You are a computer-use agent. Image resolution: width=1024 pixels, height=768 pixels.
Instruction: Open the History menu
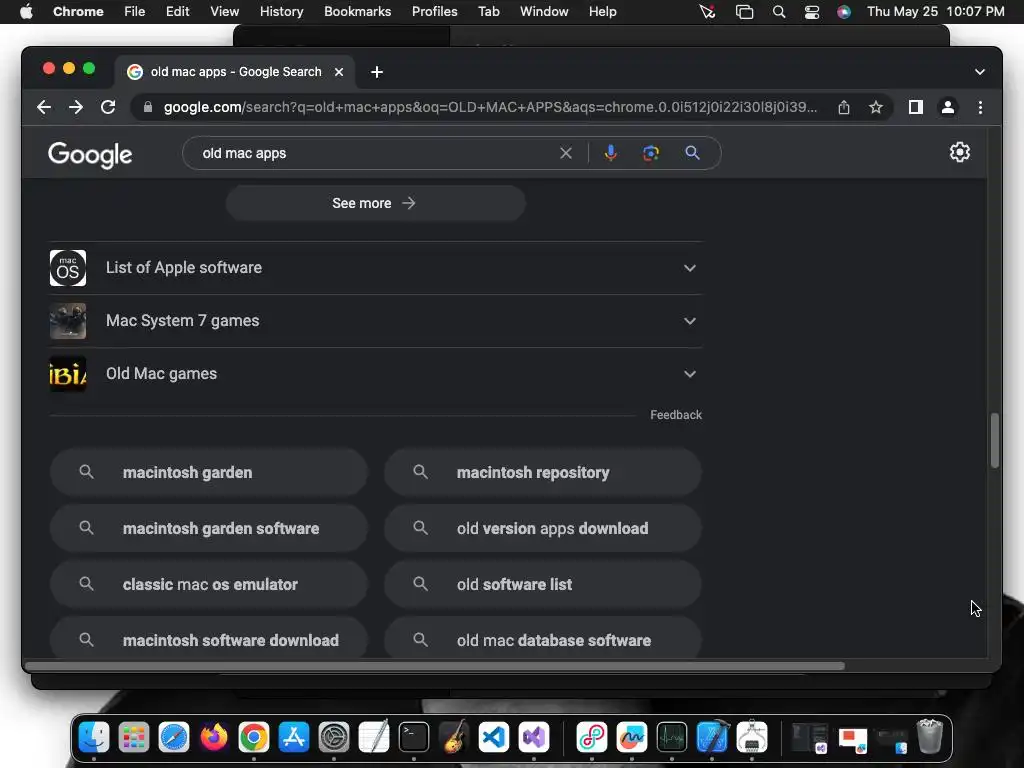[x=281, y=11]
